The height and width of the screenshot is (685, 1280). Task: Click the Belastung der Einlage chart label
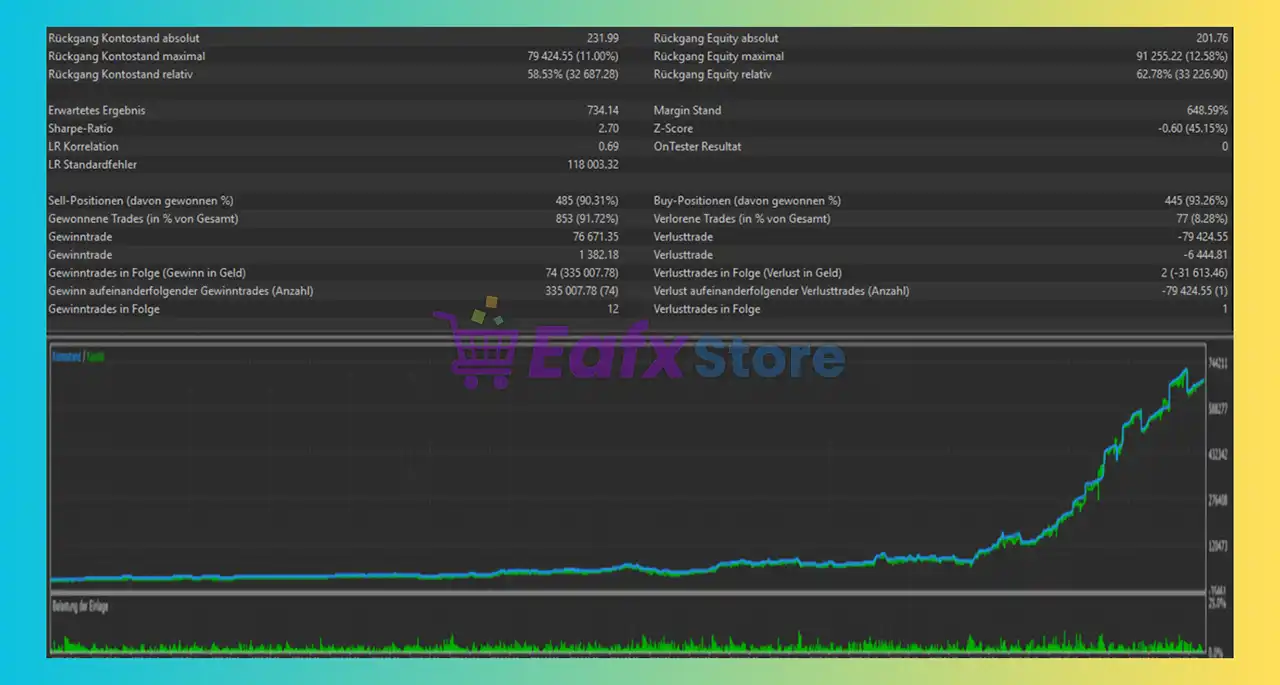[79, 607]
